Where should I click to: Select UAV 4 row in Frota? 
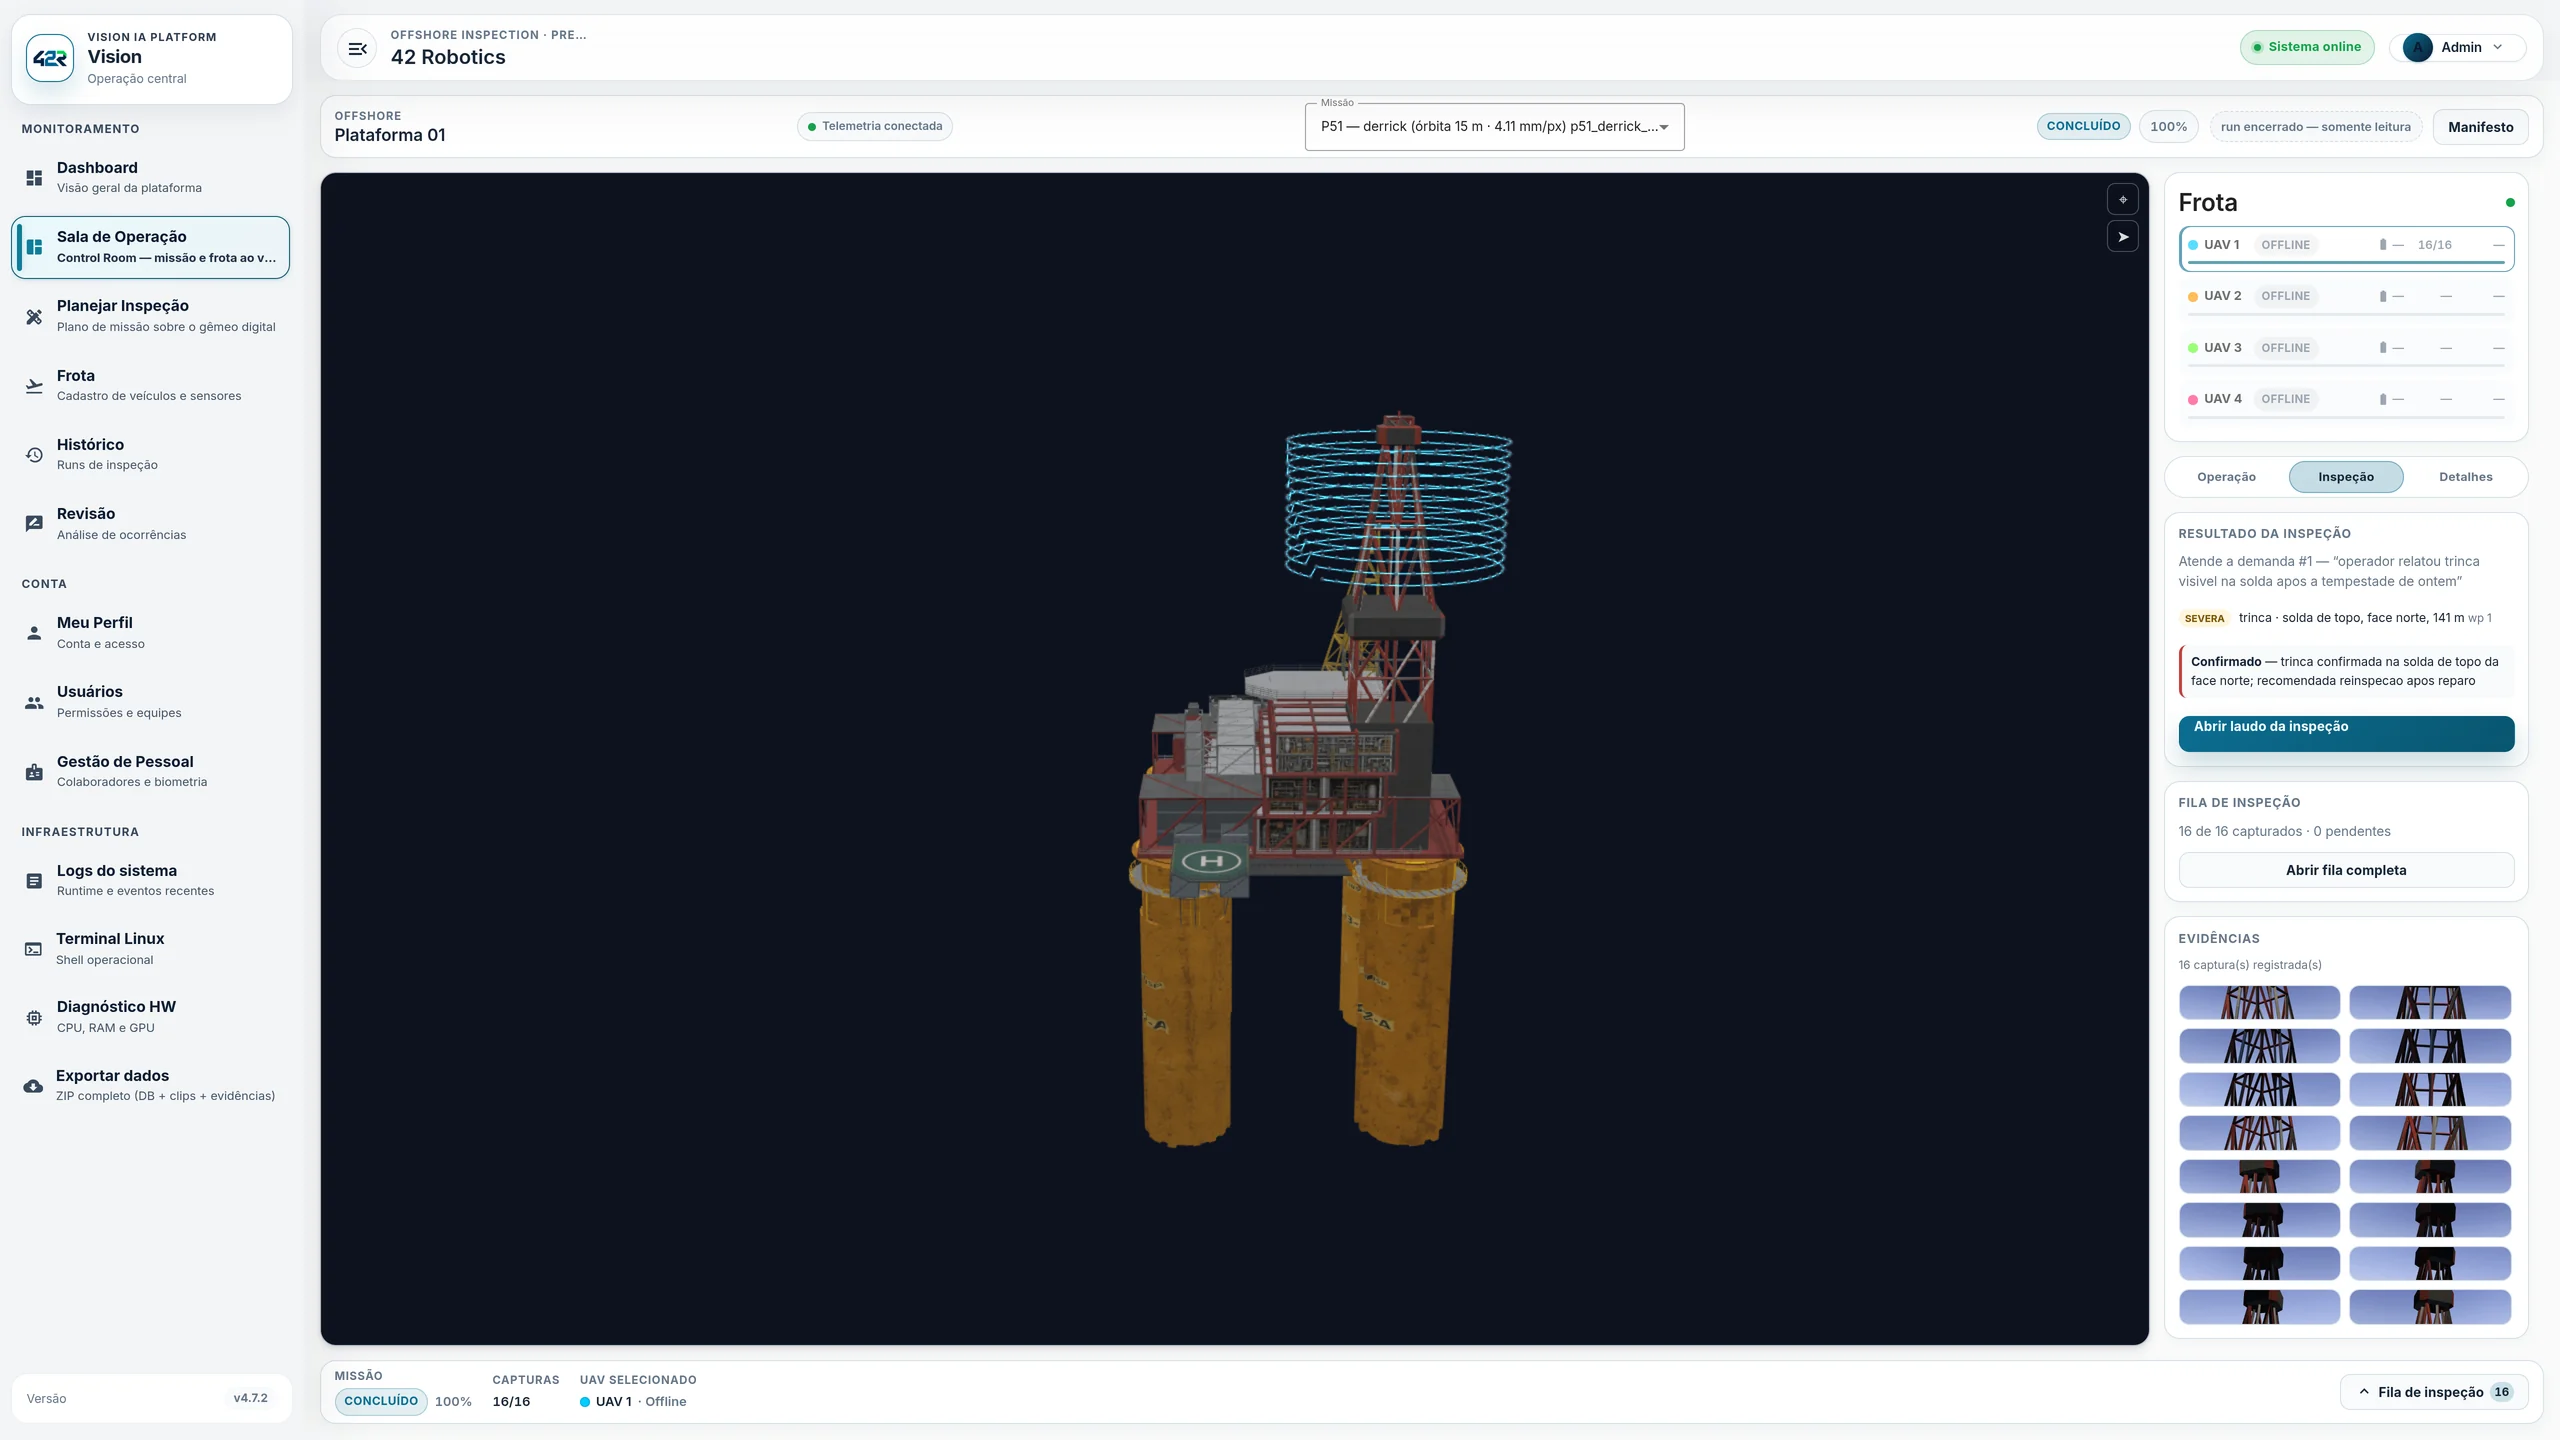tap(2346, 403)
